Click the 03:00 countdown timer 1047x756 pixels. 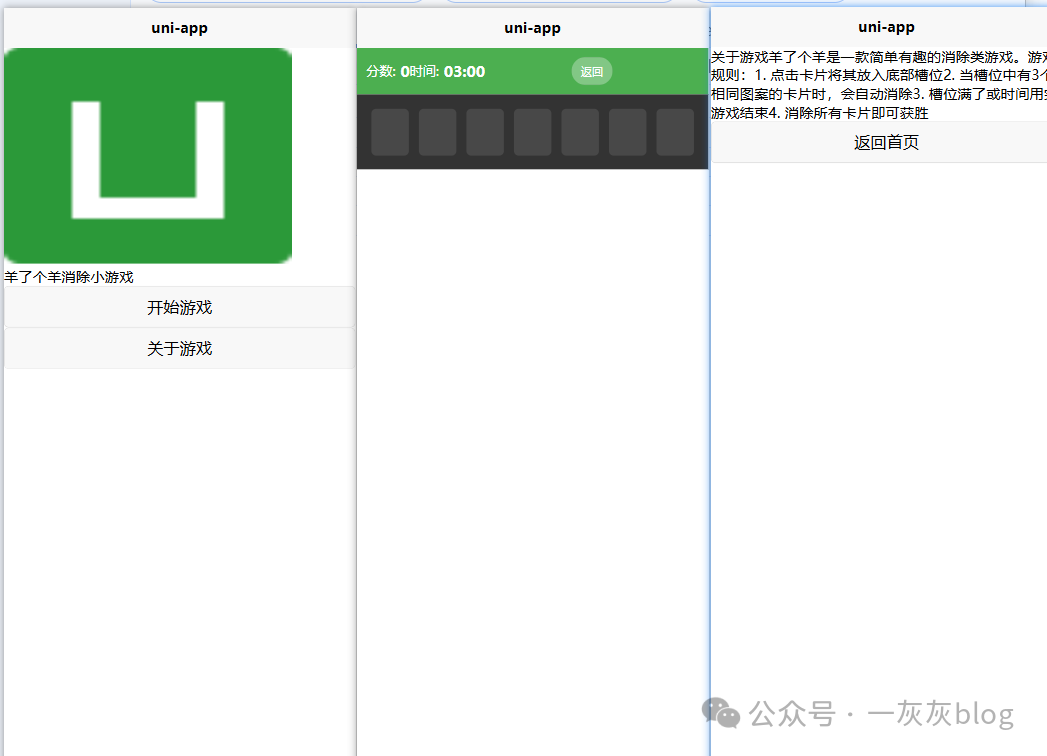click(464, 72)
